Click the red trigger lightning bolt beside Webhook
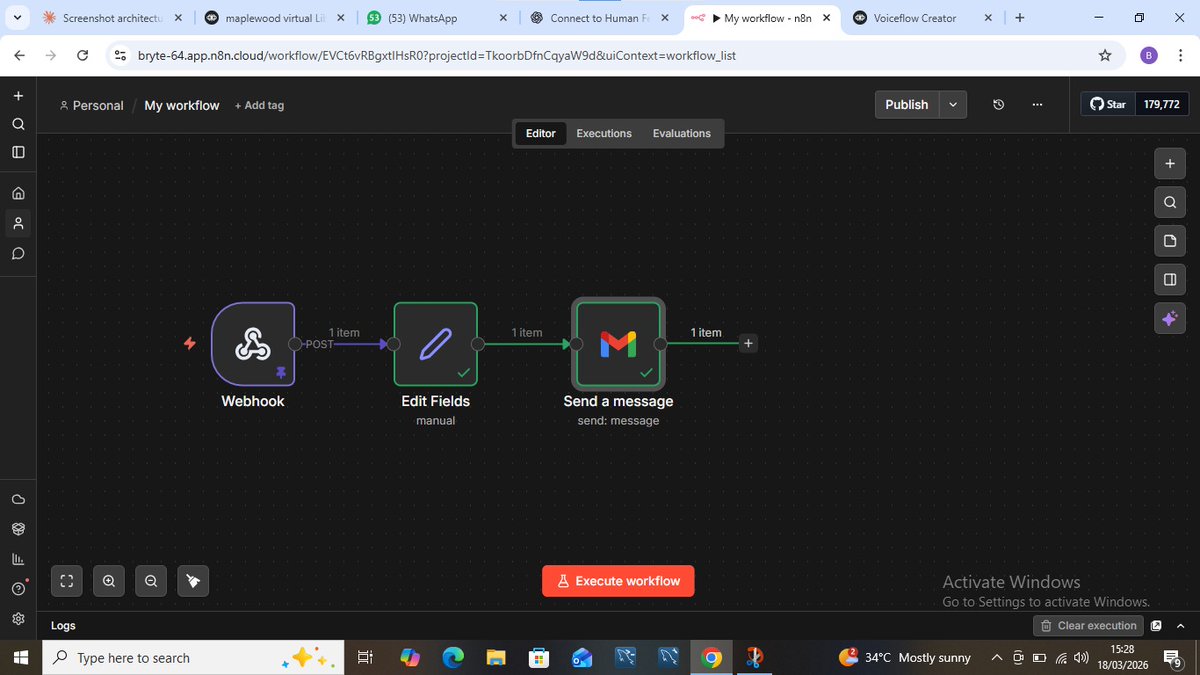The width and height of the screenshot is (1200, 675). click(x=190, y=344)
